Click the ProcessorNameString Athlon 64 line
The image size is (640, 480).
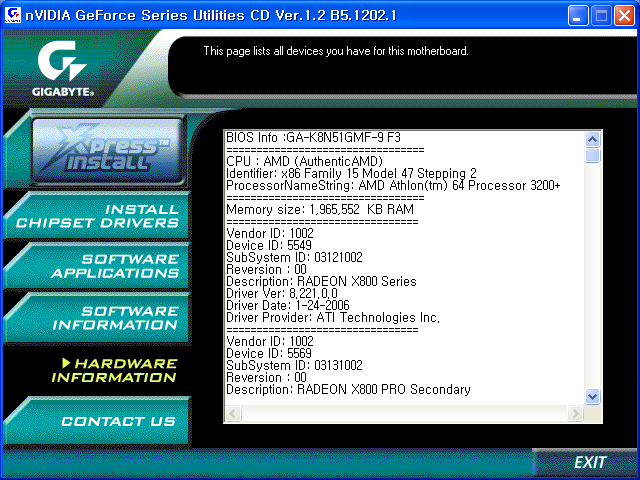393,185
